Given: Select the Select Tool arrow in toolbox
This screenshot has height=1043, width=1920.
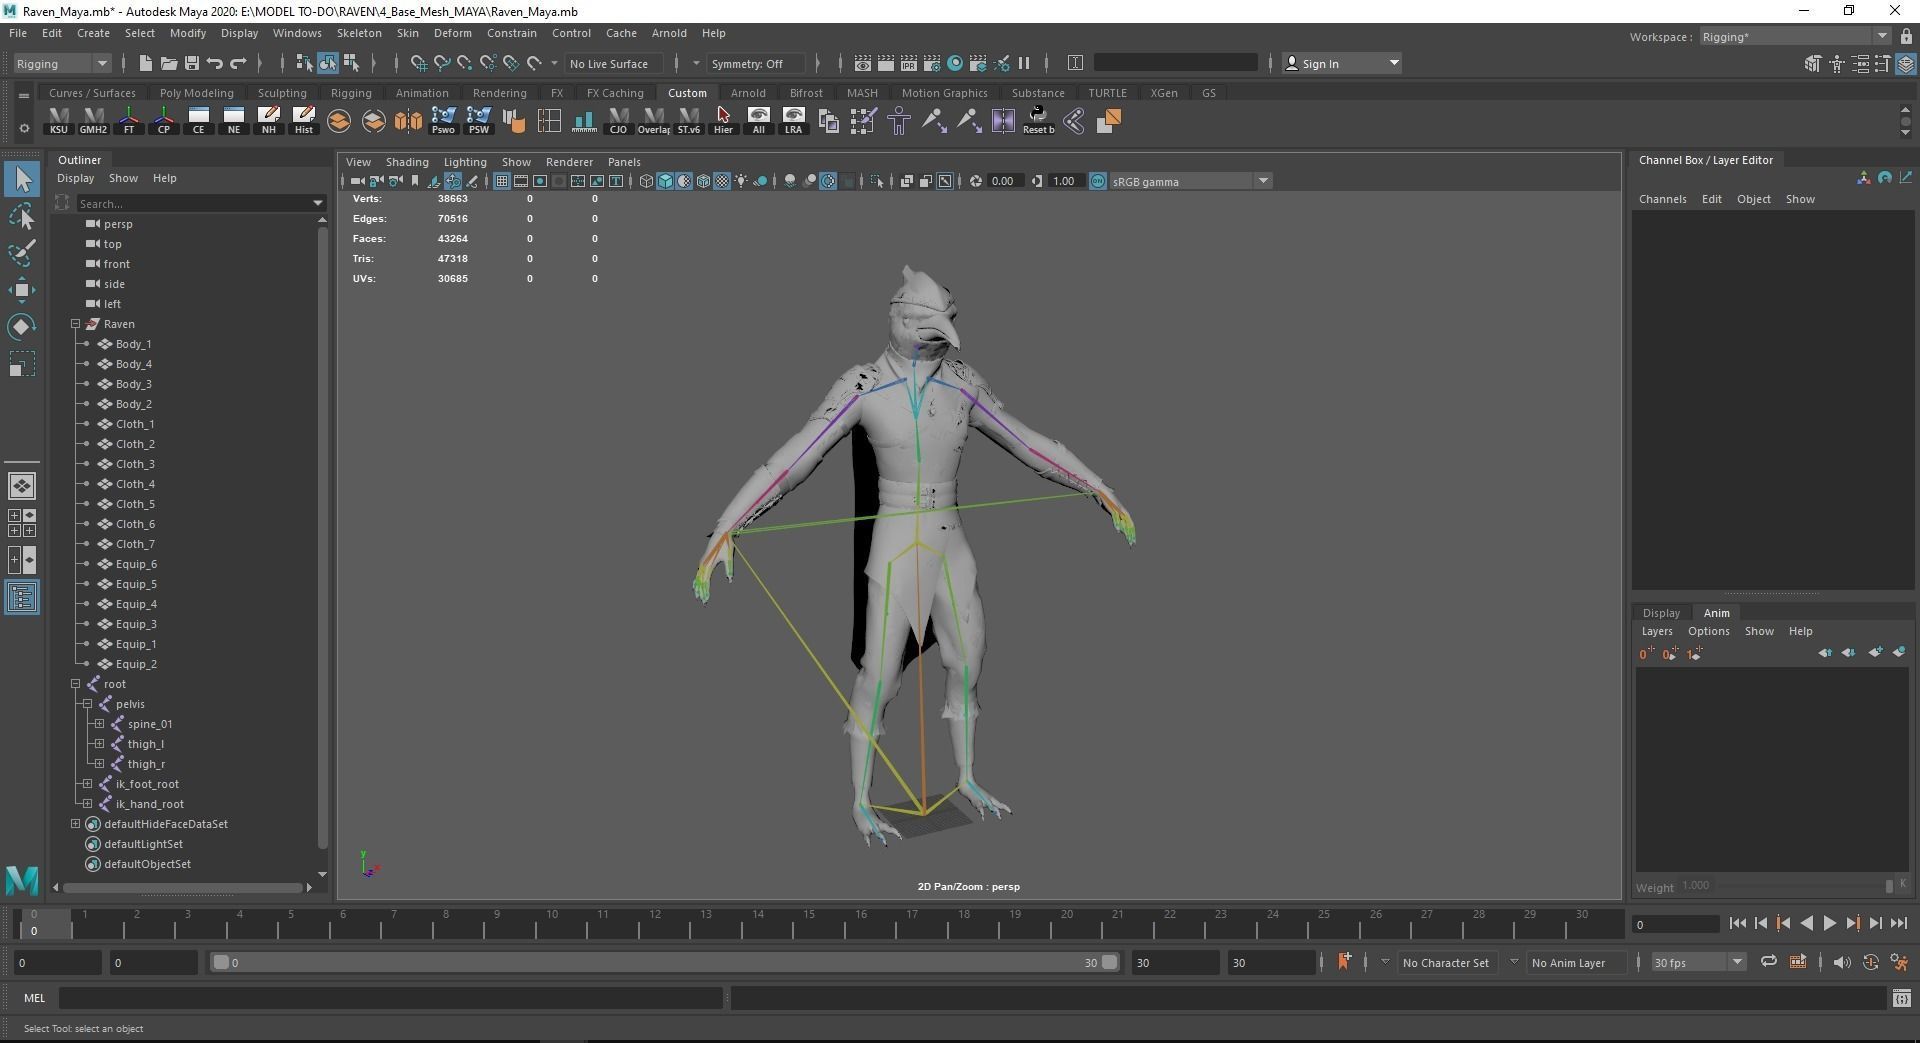Looking at the screenshot, I should [x=22, y=180].
